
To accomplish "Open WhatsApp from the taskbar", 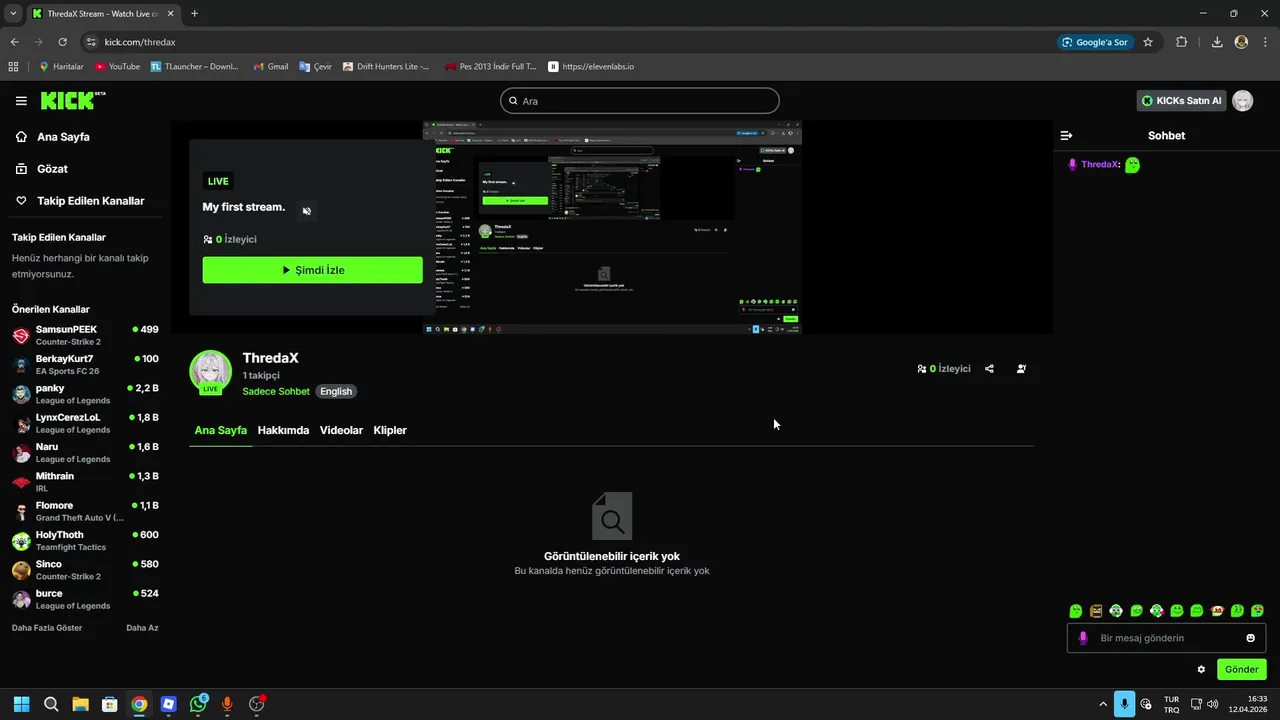I will pyautogui.click(x=198, y=704).
